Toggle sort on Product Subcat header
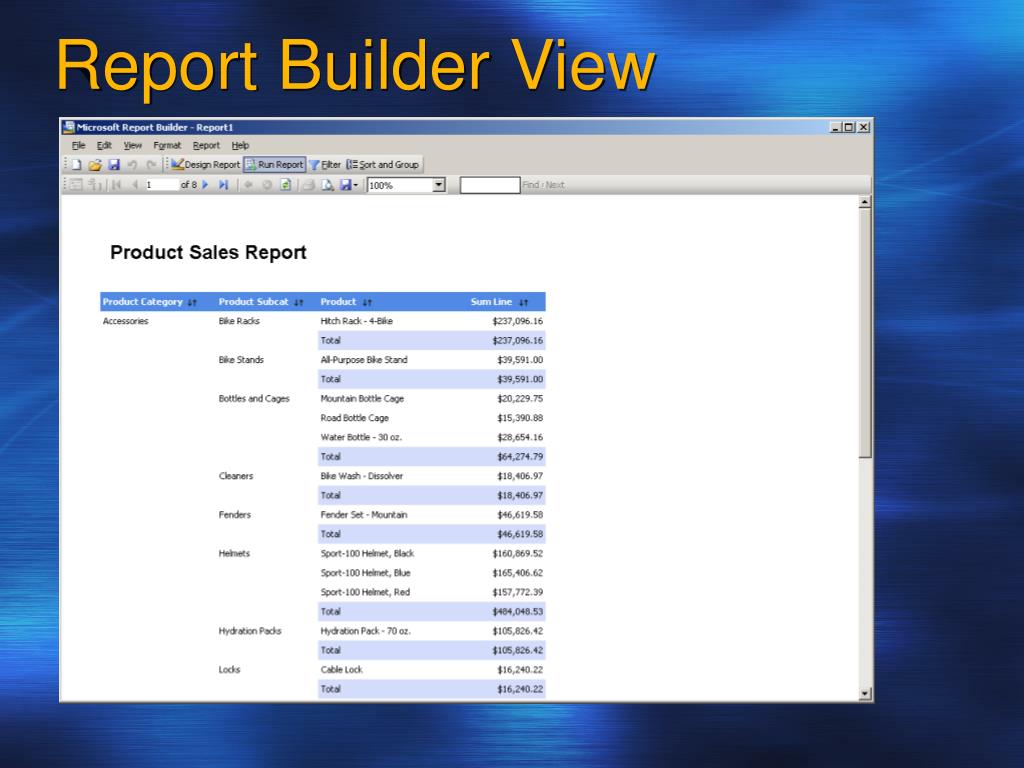The width and height of the screenshot is (1024, 768). coord(298,302)
